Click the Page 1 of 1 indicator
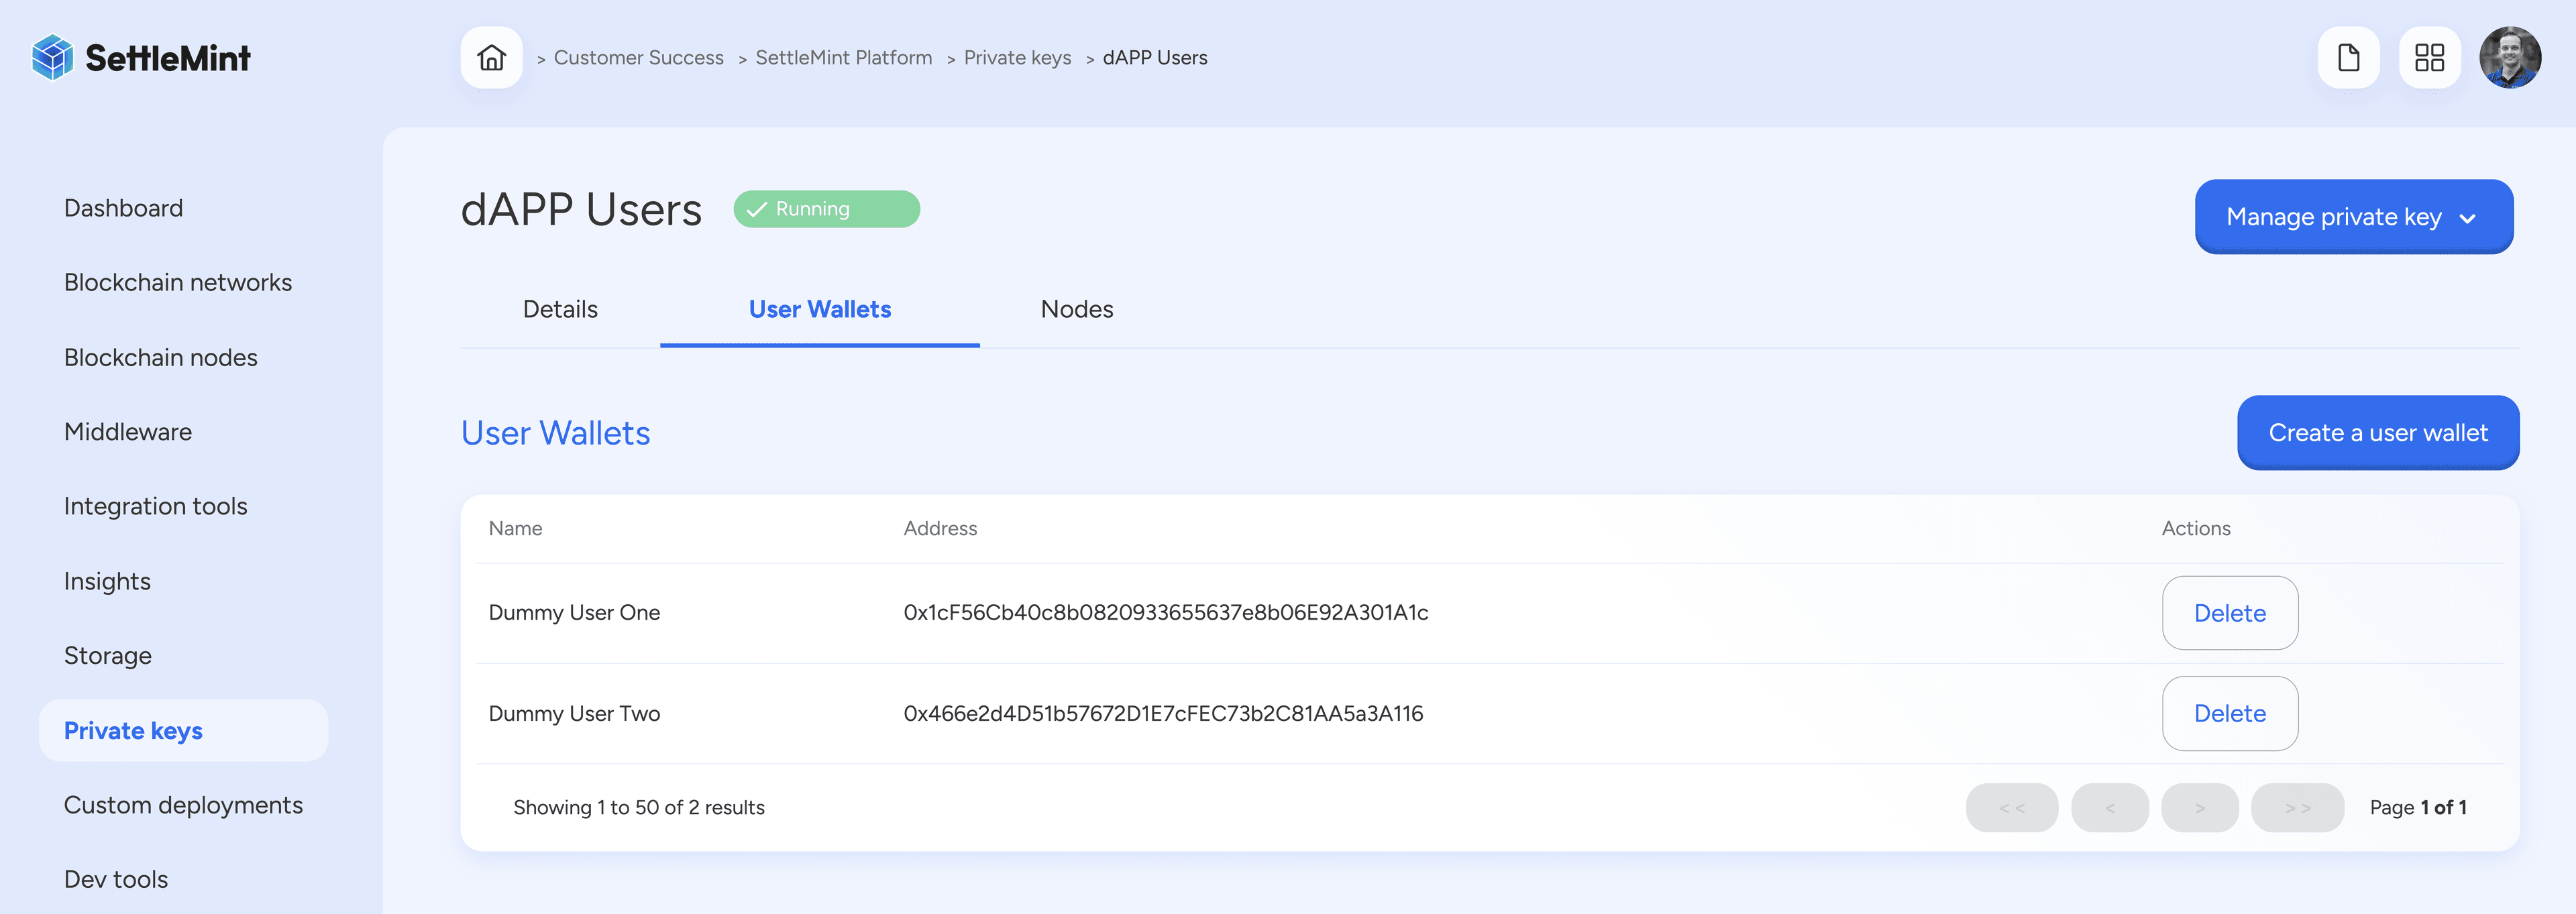 point(2417,807)
